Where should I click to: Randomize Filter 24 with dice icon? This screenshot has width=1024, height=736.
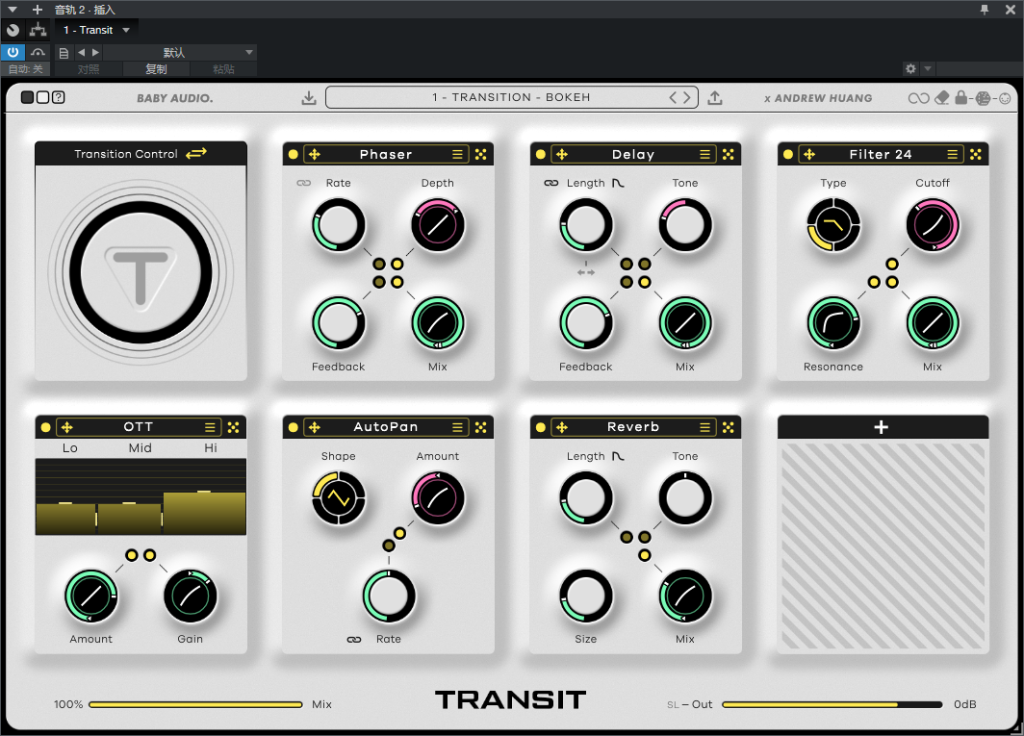click(976, 154)
